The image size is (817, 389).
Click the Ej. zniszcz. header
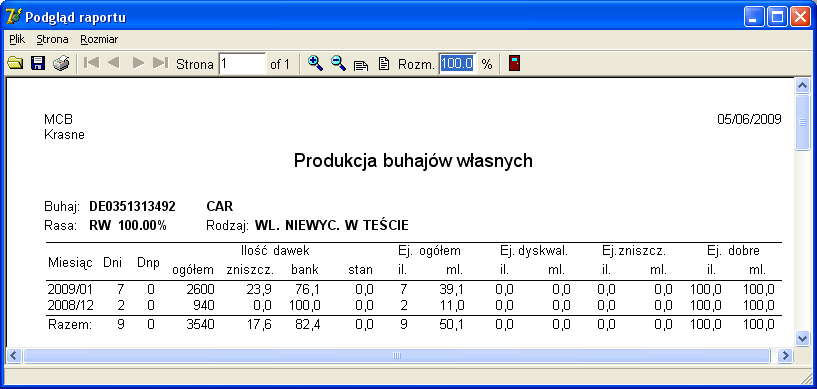[x=634, y=251]
